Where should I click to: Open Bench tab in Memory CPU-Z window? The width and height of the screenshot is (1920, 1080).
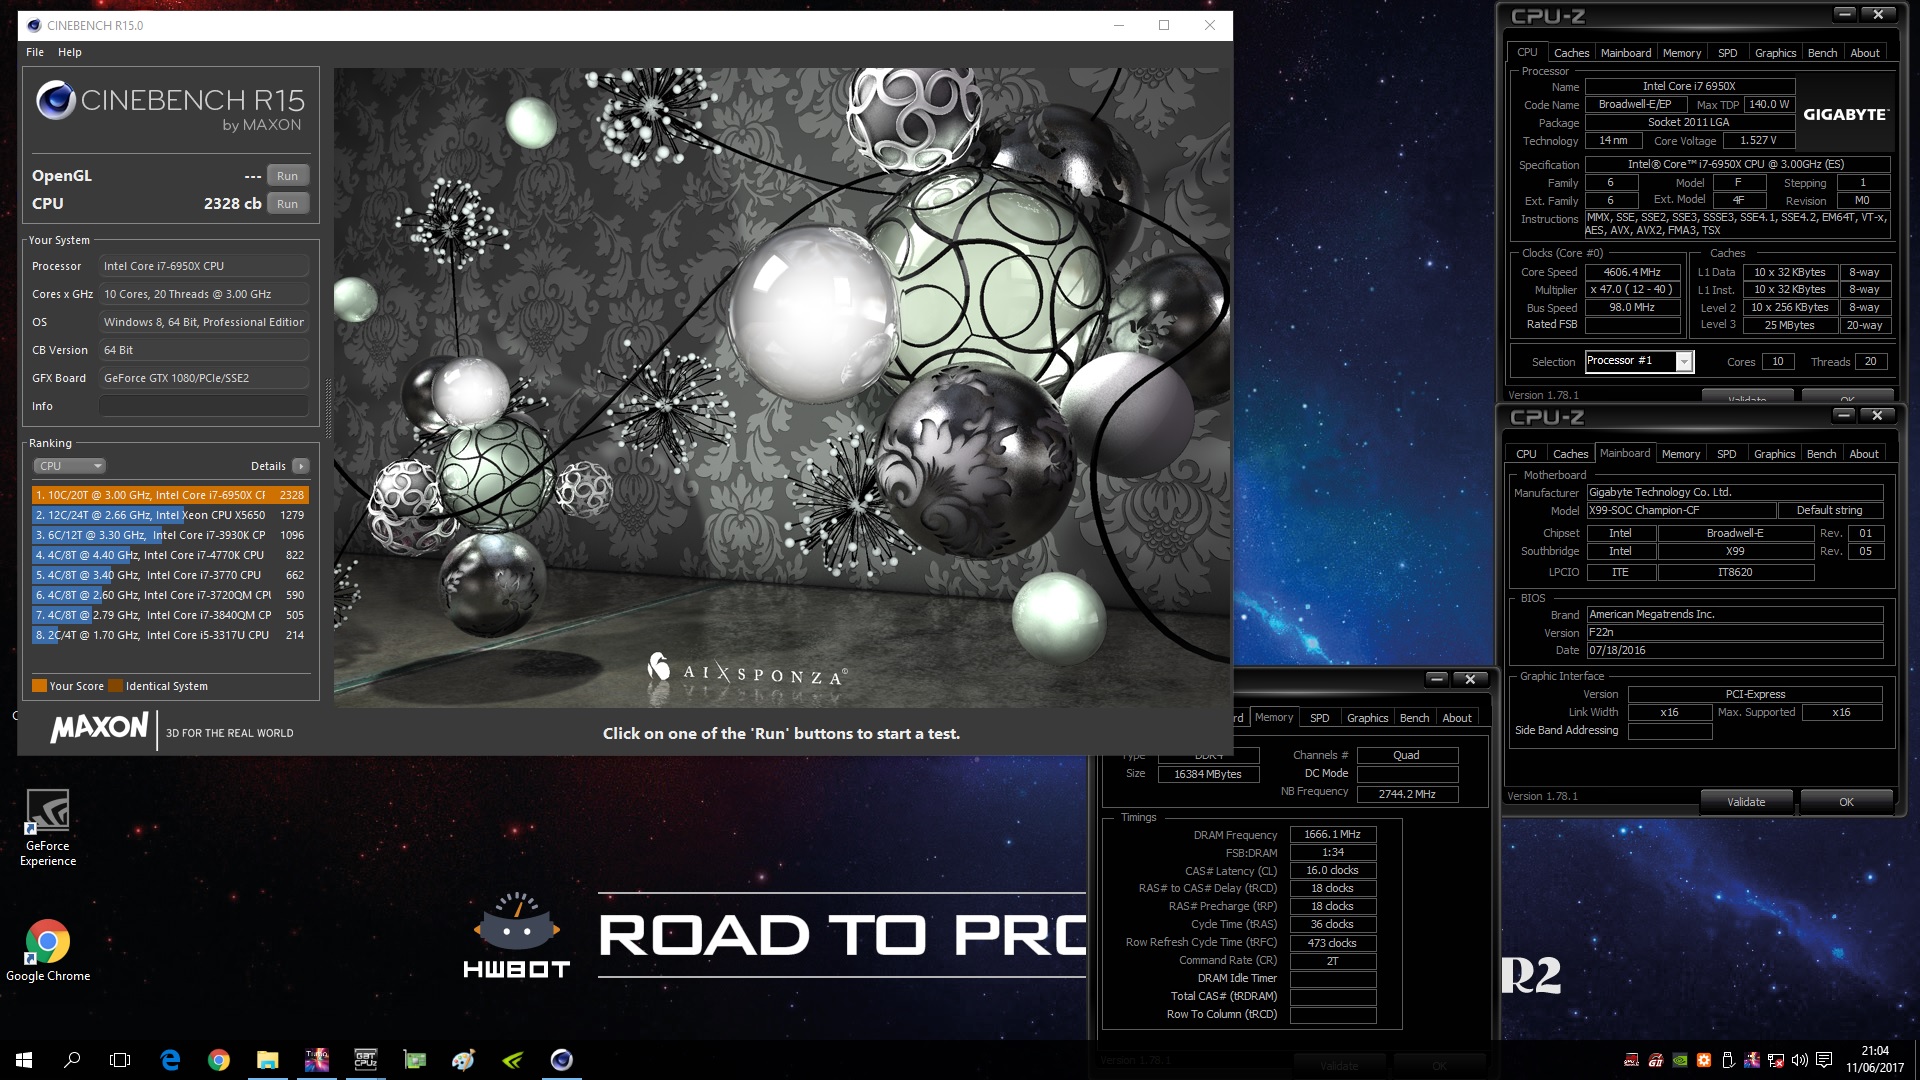coord(1415,718)
